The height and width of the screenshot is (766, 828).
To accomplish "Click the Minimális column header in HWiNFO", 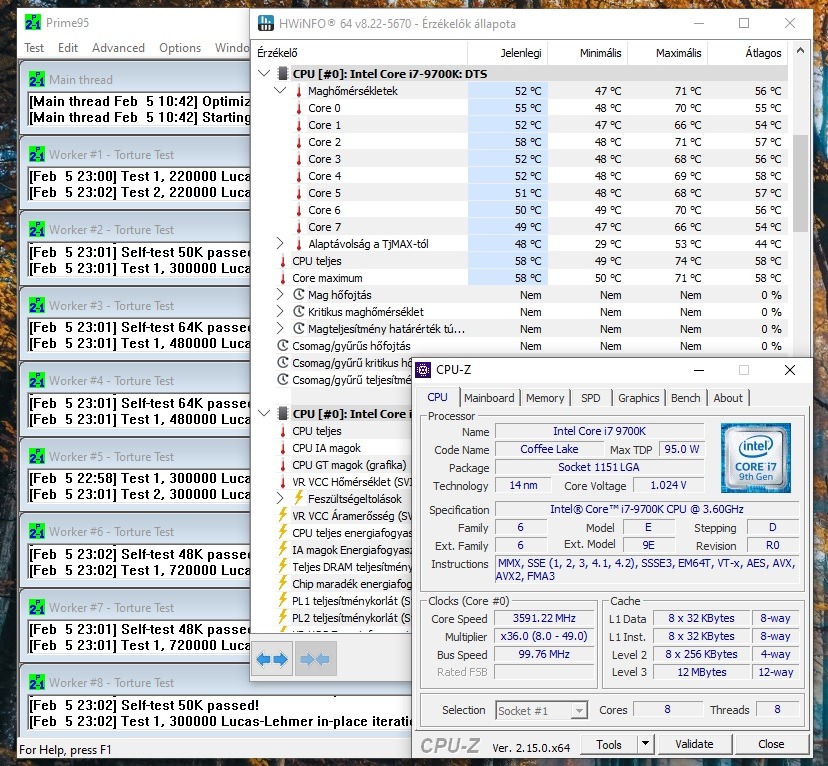I will (588, 53).
